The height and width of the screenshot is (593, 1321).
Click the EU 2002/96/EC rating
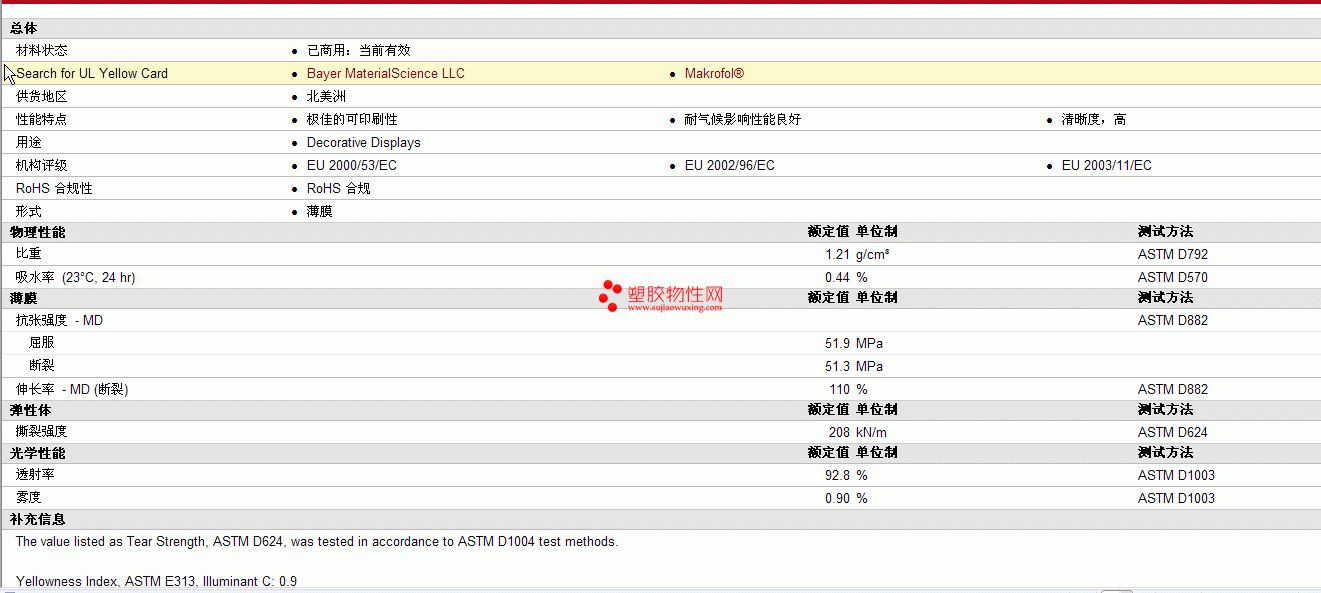tap(730, 166)
